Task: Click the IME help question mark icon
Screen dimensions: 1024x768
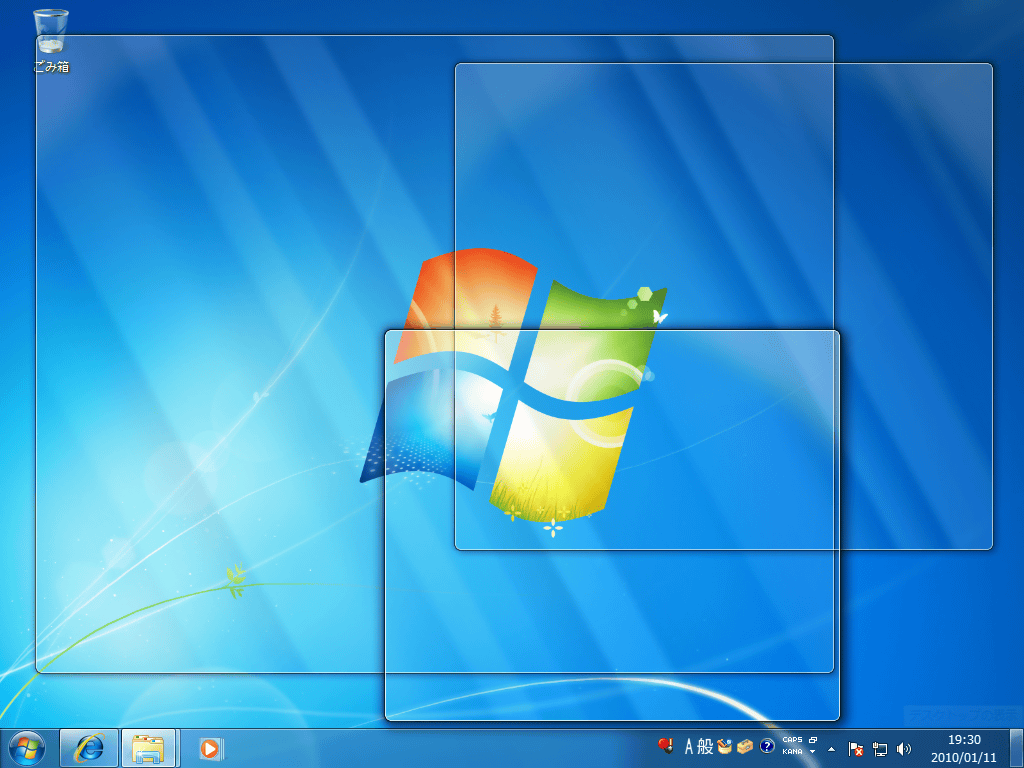Action: (767, 746)
